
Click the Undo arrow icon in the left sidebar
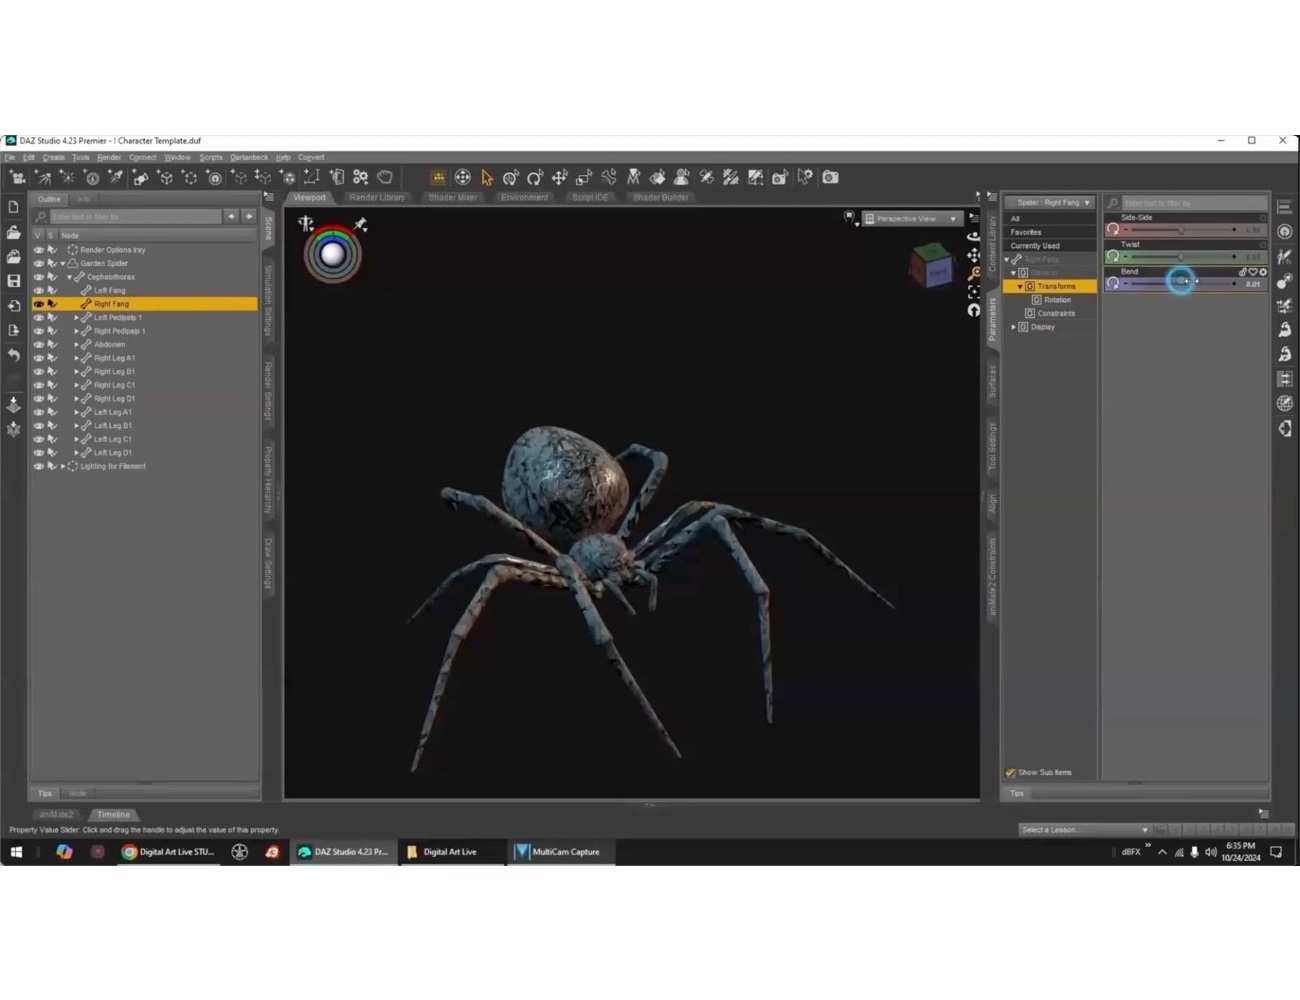(x=14, y=355)
